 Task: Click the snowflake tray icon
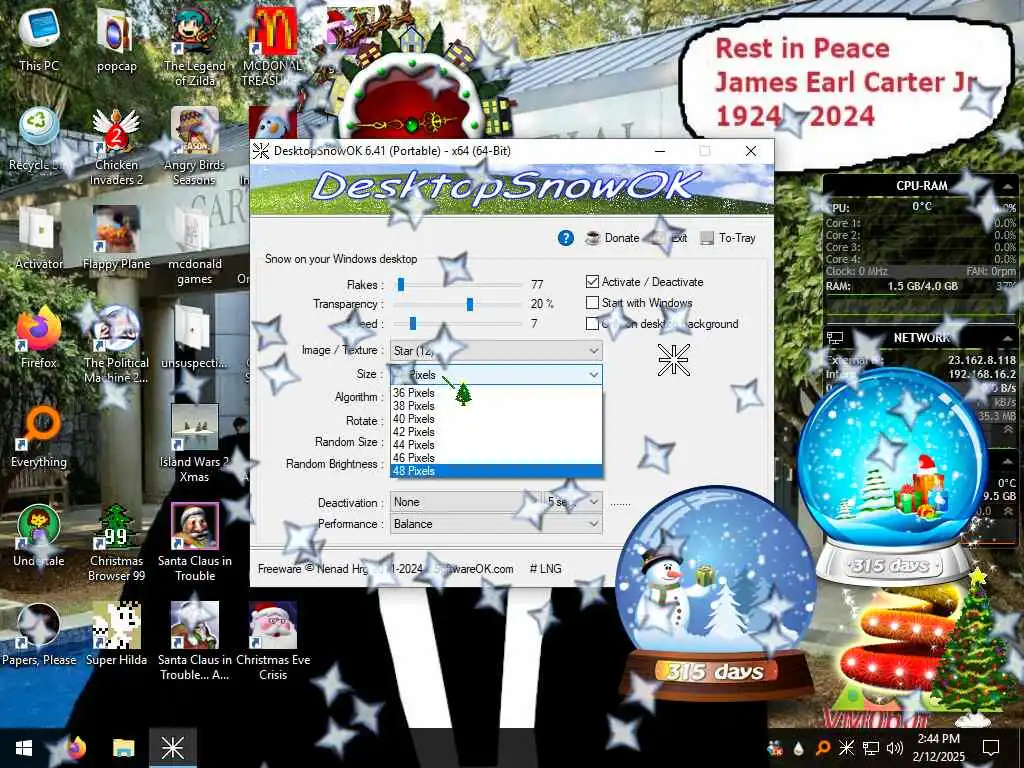coord(846,748)
